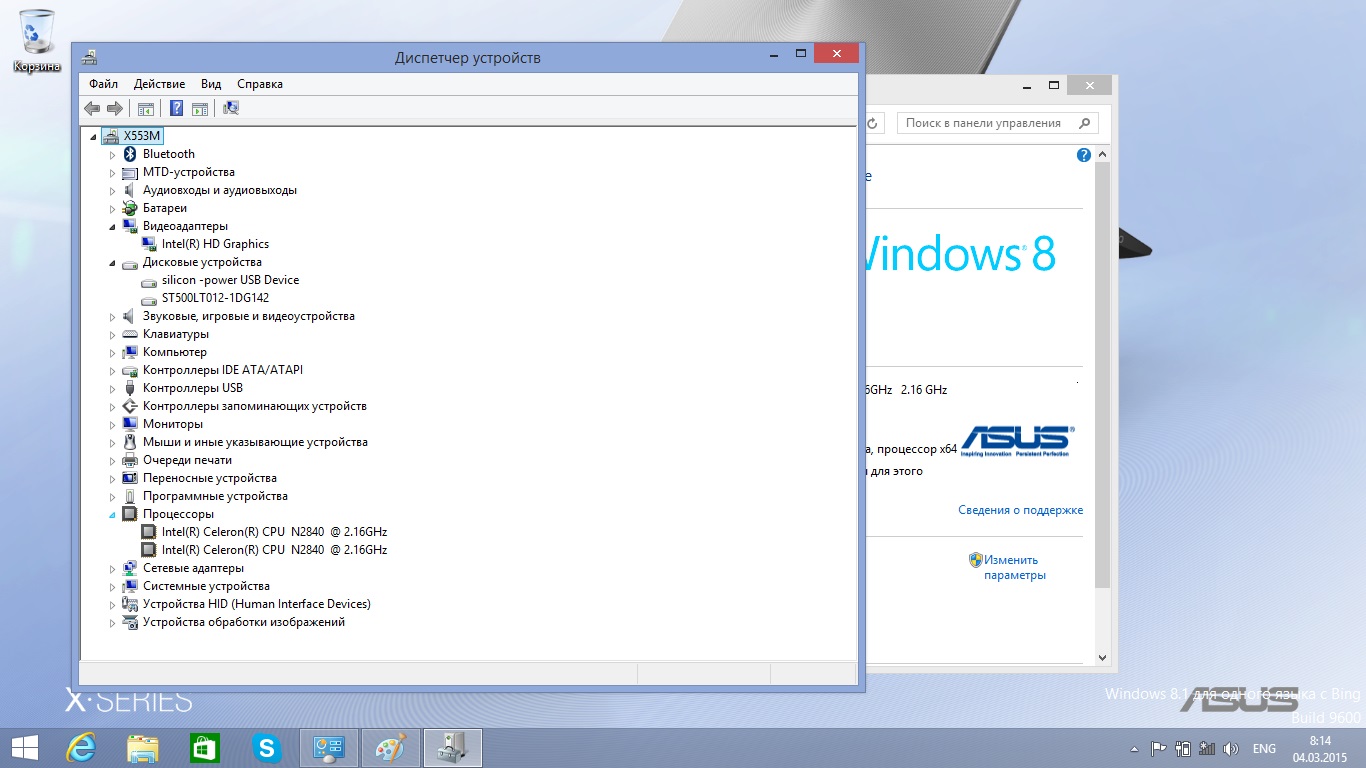1366x768 pixels.
Task: Select Переносные устройства in the tree
Action: click(x=209, y=478)
